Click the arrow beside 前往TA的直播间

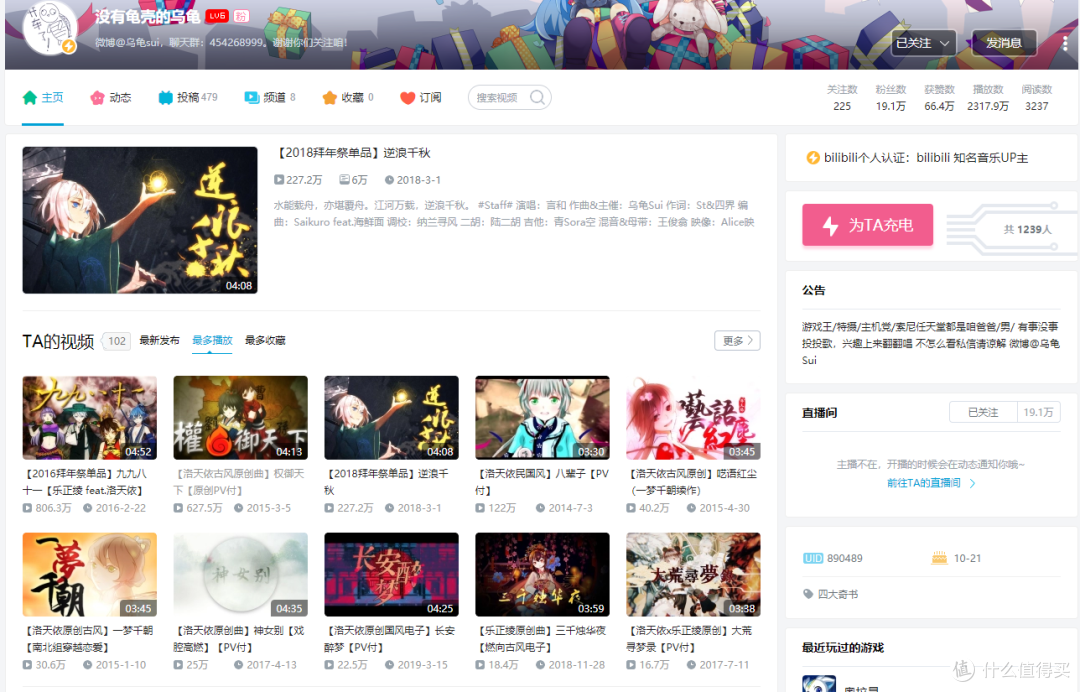pos(973,483)
